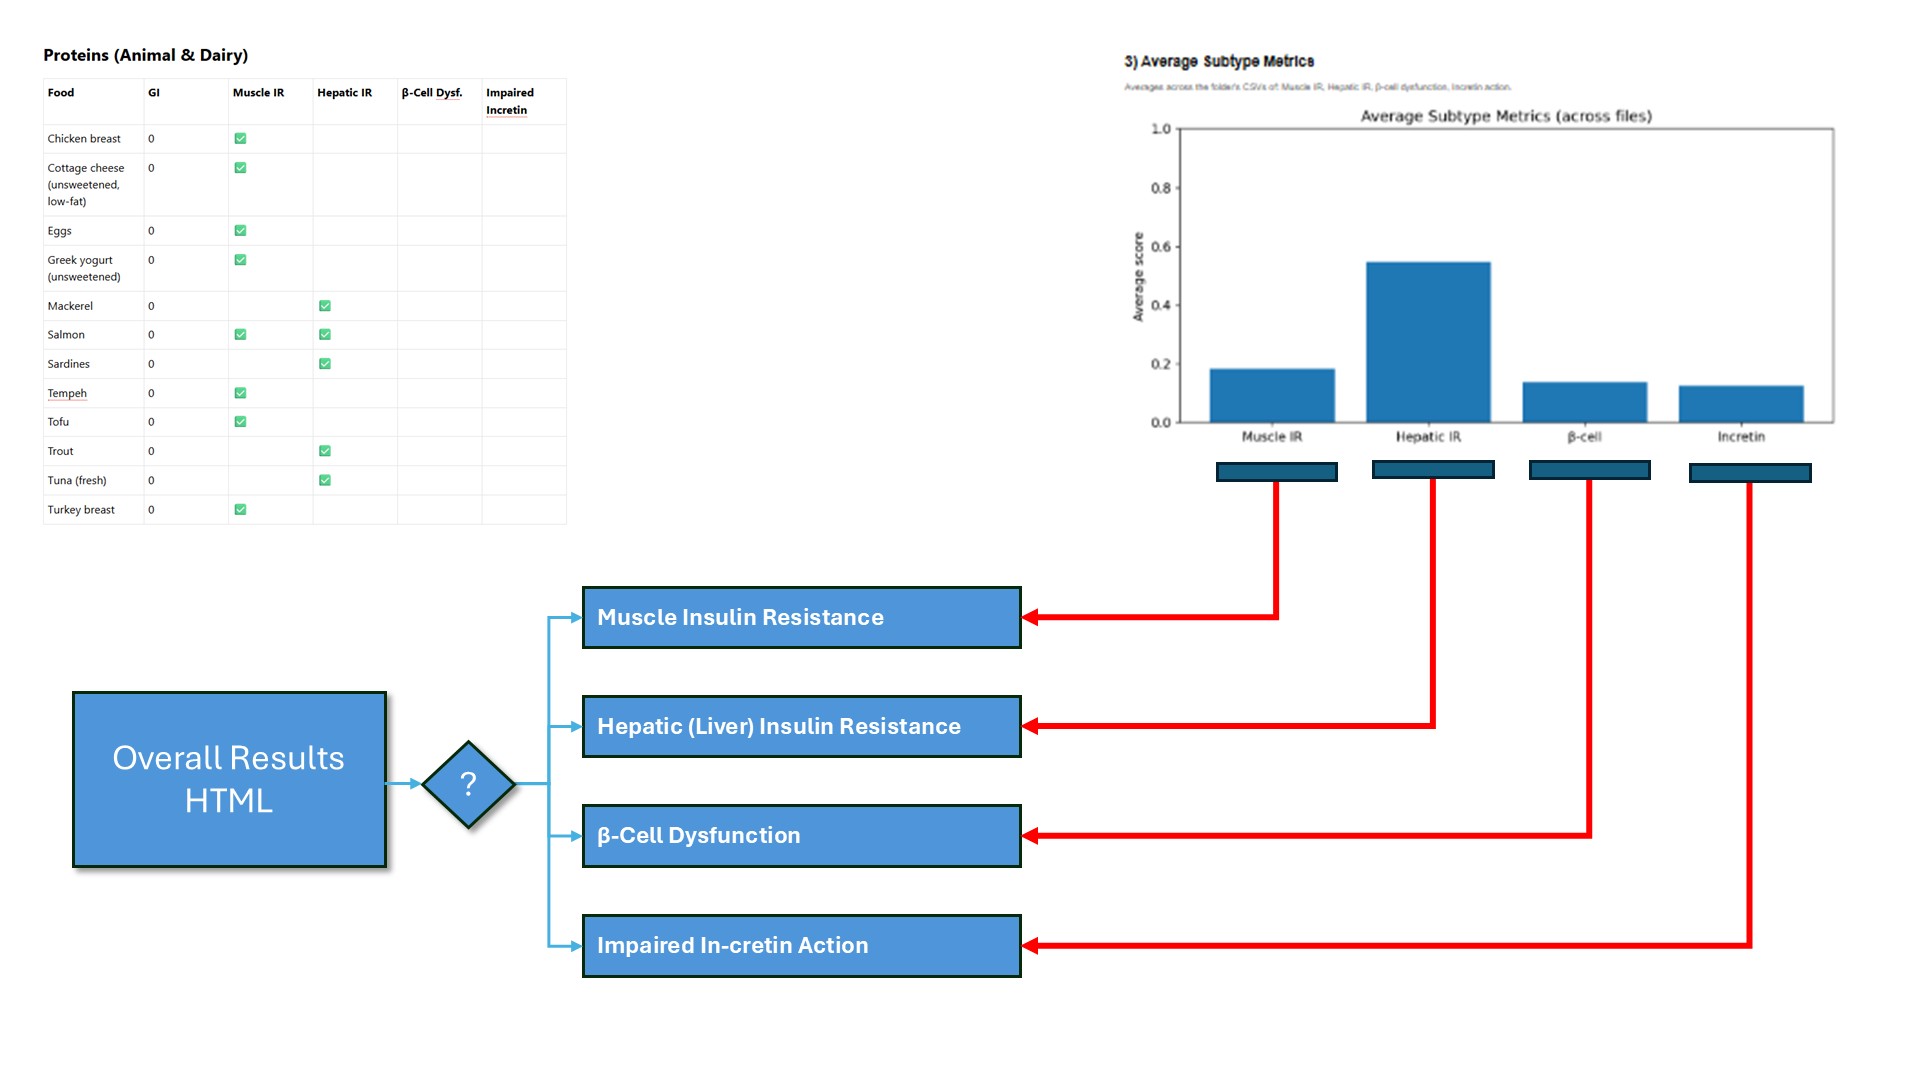Toggle Chicken breast Muscle IR checkbox
Screen dimensions: 1920x1080
point(240,139)
